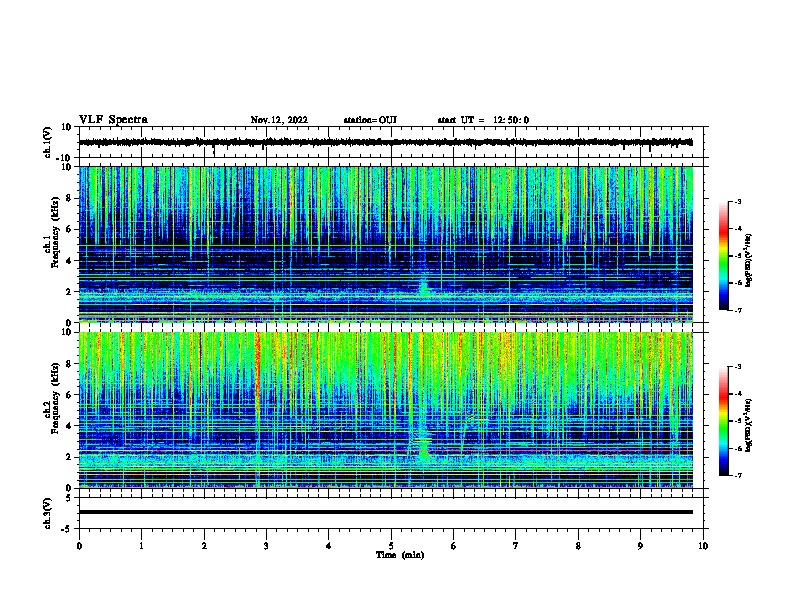Click the ch.2 spectrogram color scale bar

(x=723, y=421)
